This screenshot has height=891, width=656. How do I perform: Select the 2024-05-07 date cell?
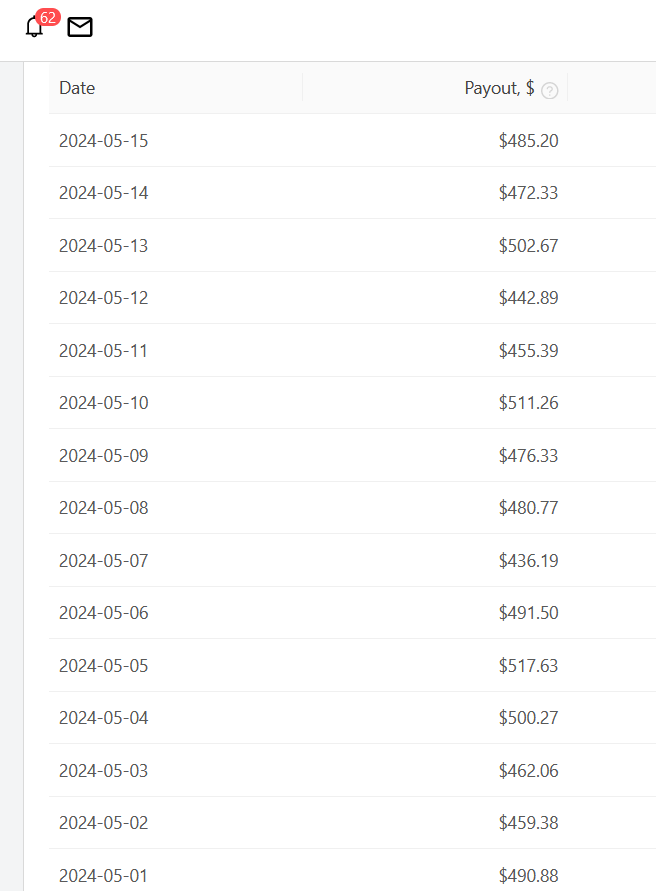103,561
